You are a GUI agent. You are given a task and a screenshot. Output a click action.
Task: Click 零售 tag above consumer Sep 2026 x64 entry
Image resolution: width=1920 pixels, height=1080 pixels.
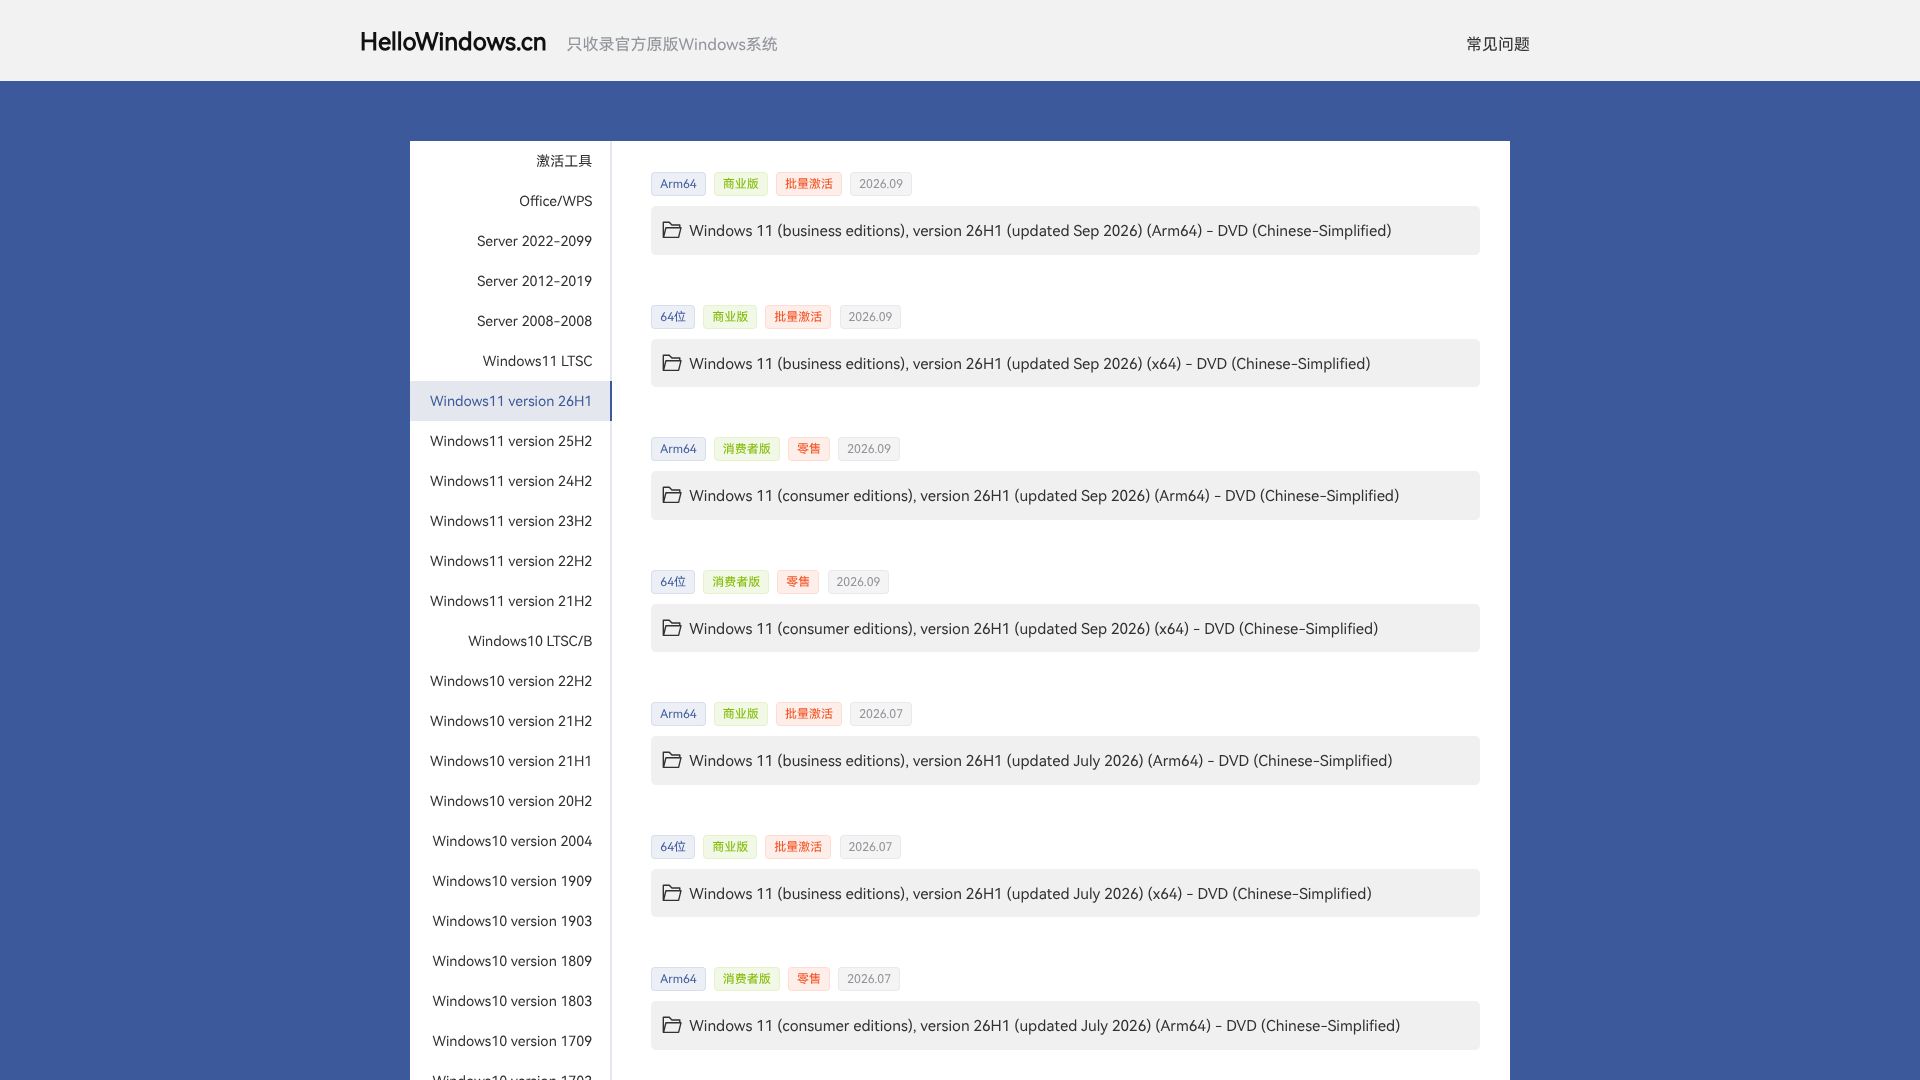[x=798, y=582]
